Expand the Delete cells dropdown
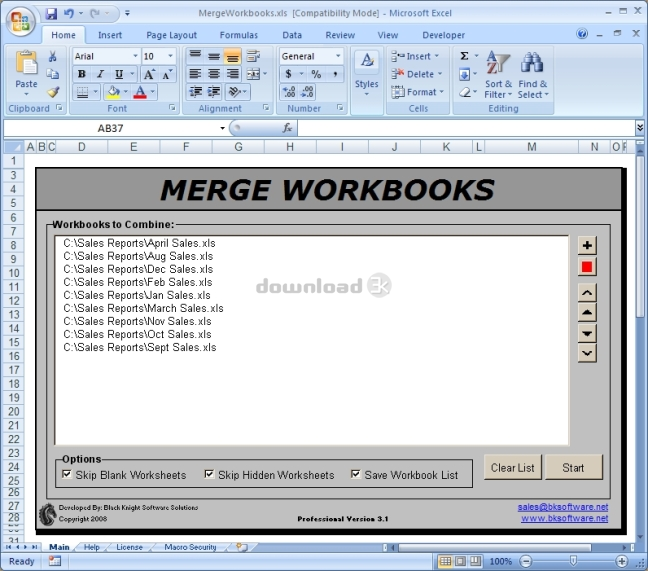 tap(440, 74)
